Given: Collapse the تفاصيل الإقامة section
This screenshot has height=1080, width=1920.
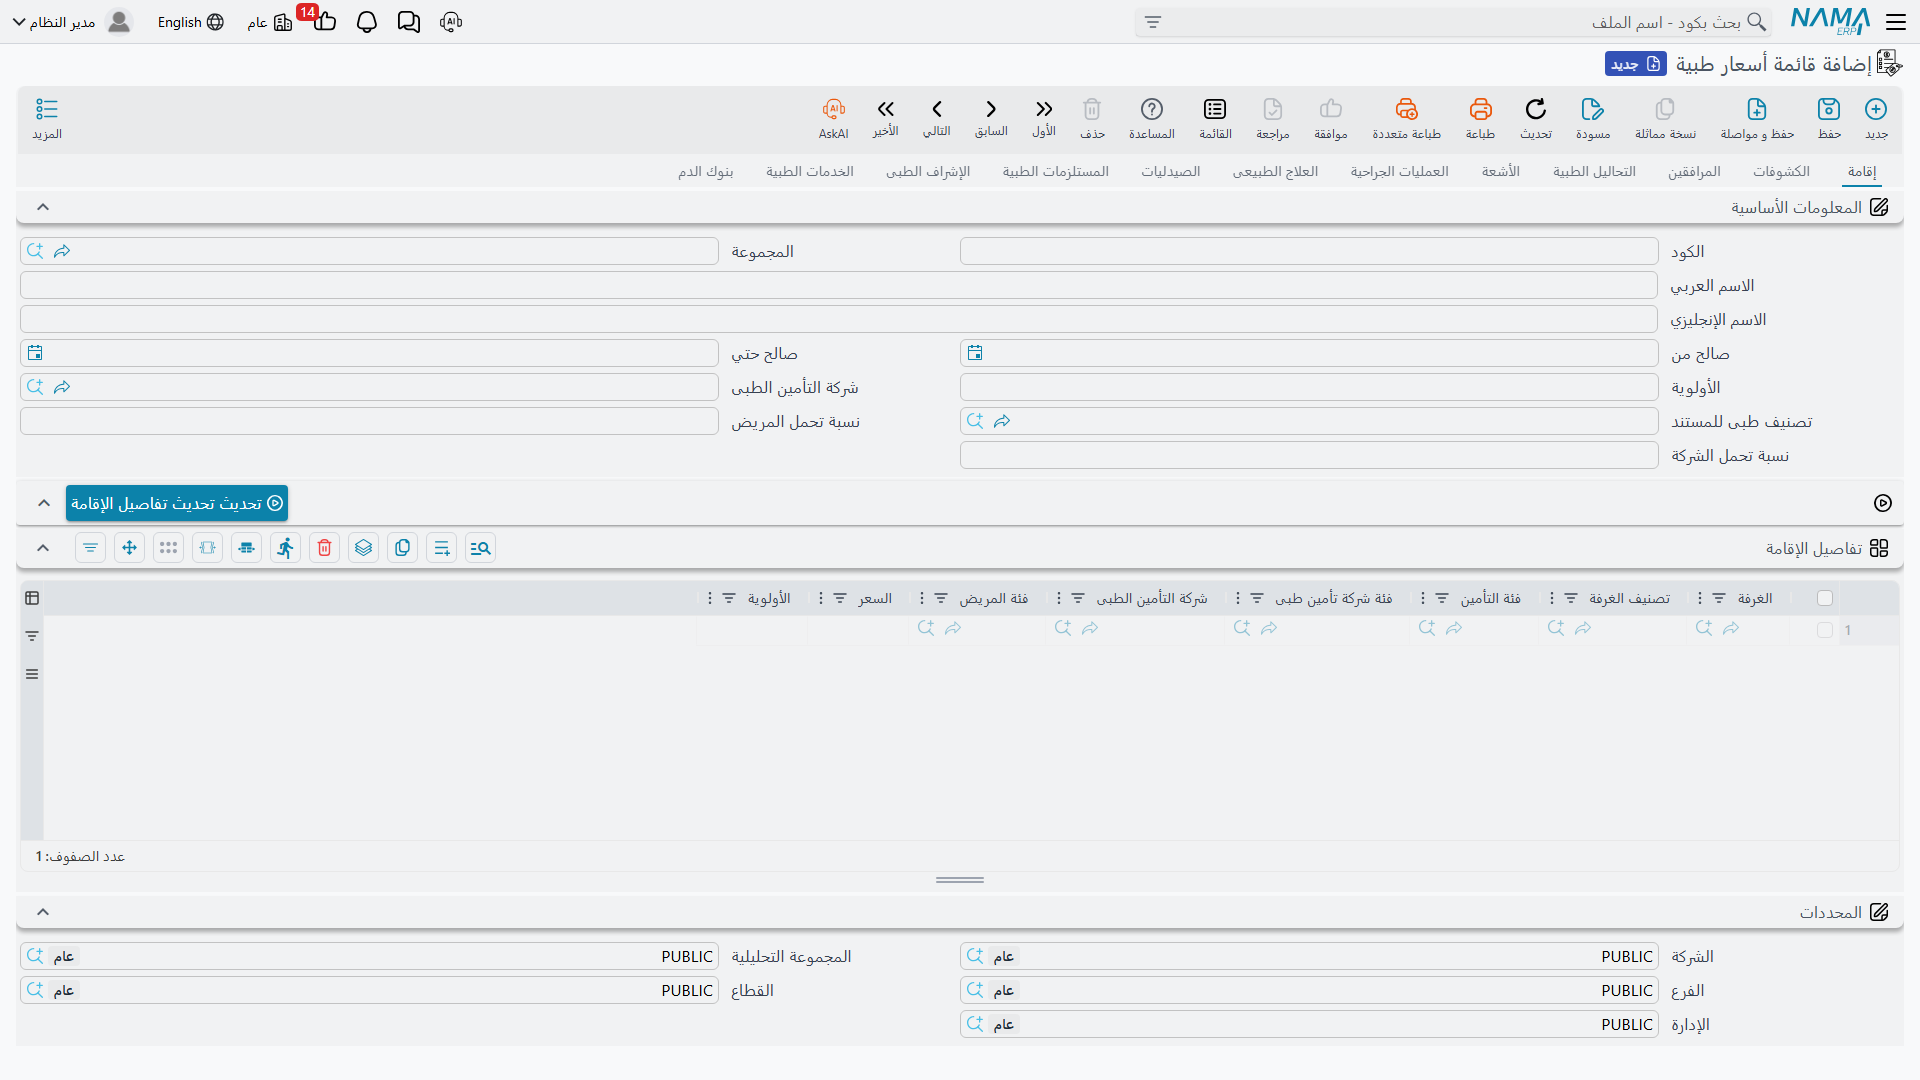Looking at the screenshot, I should [43, 548].
